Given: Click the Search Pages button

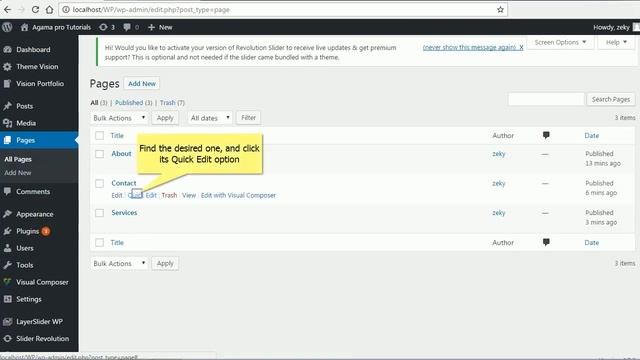Looking at the screenshot, I should point(611,99).
